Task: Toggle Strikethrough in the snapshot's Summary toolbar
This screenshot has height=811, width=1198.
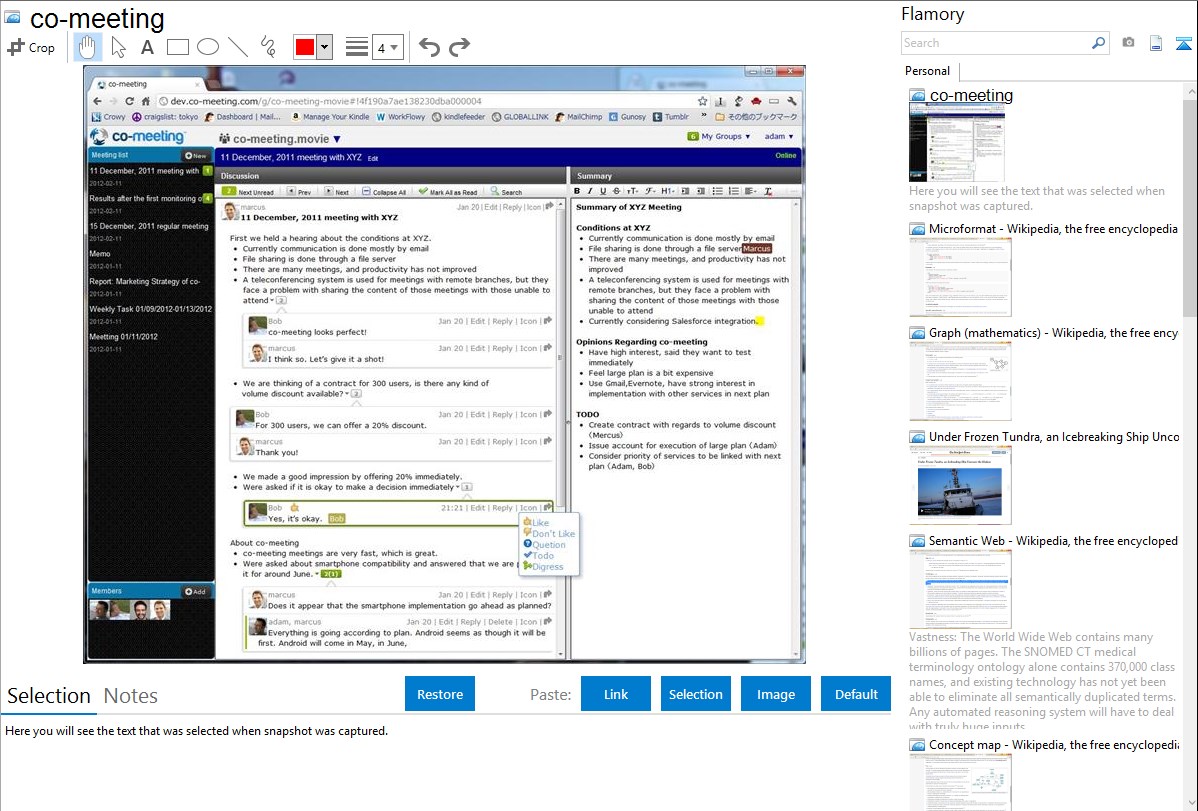Action: tap(616, 191)
